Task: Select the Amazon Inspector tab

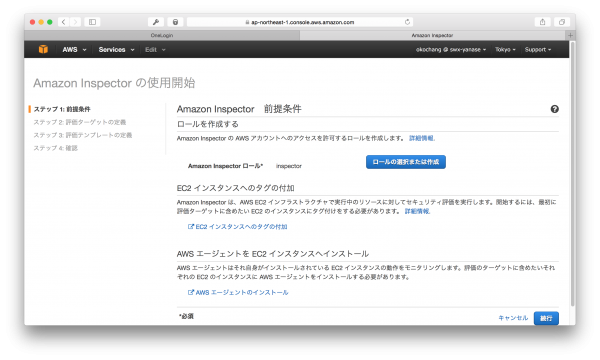Action: [432, 35]
